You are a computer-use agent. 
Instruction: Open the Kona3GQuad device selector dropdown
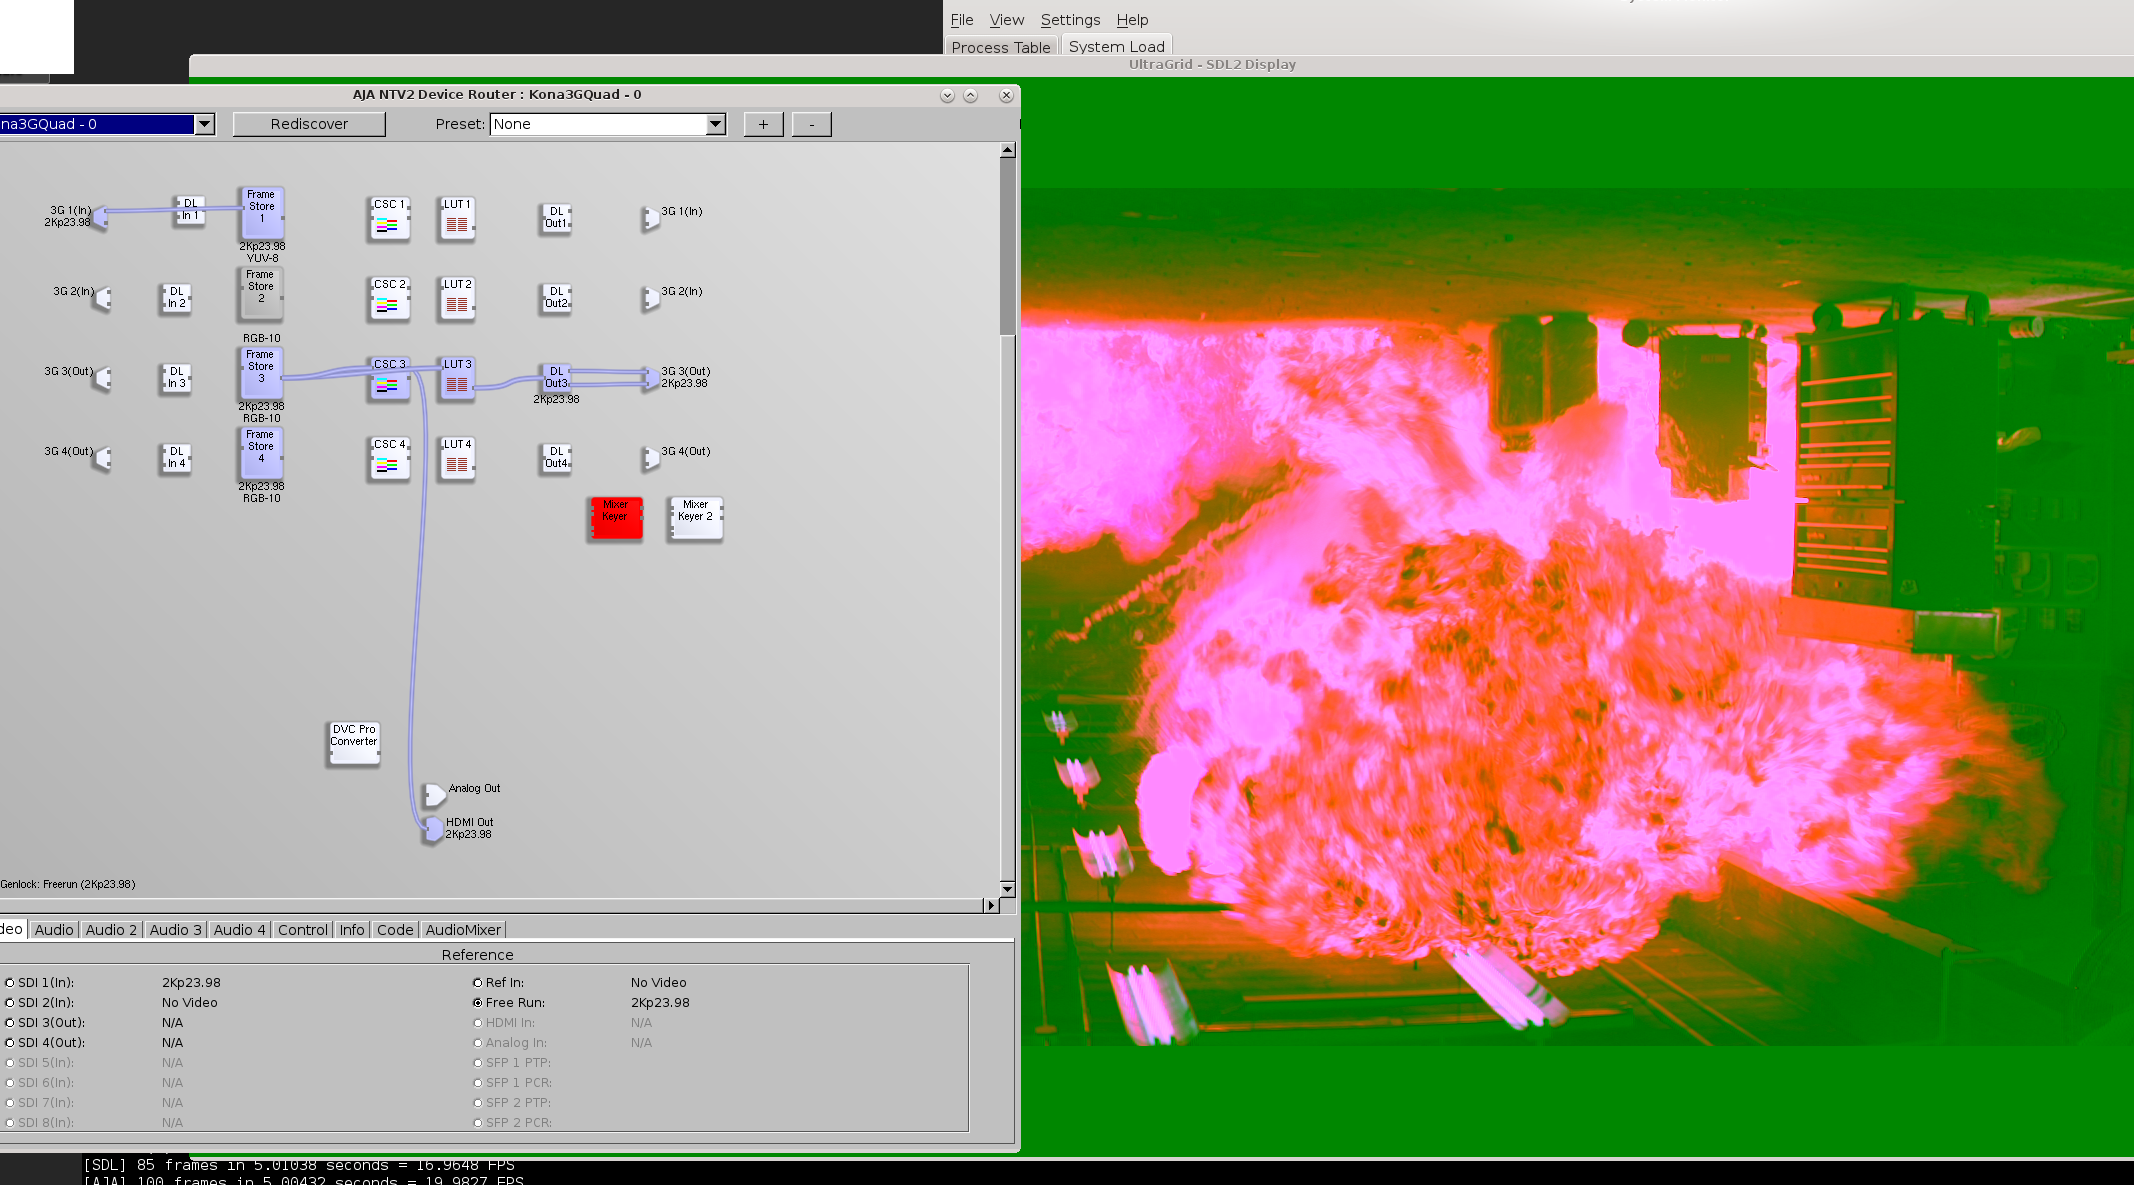pos(205,124)
